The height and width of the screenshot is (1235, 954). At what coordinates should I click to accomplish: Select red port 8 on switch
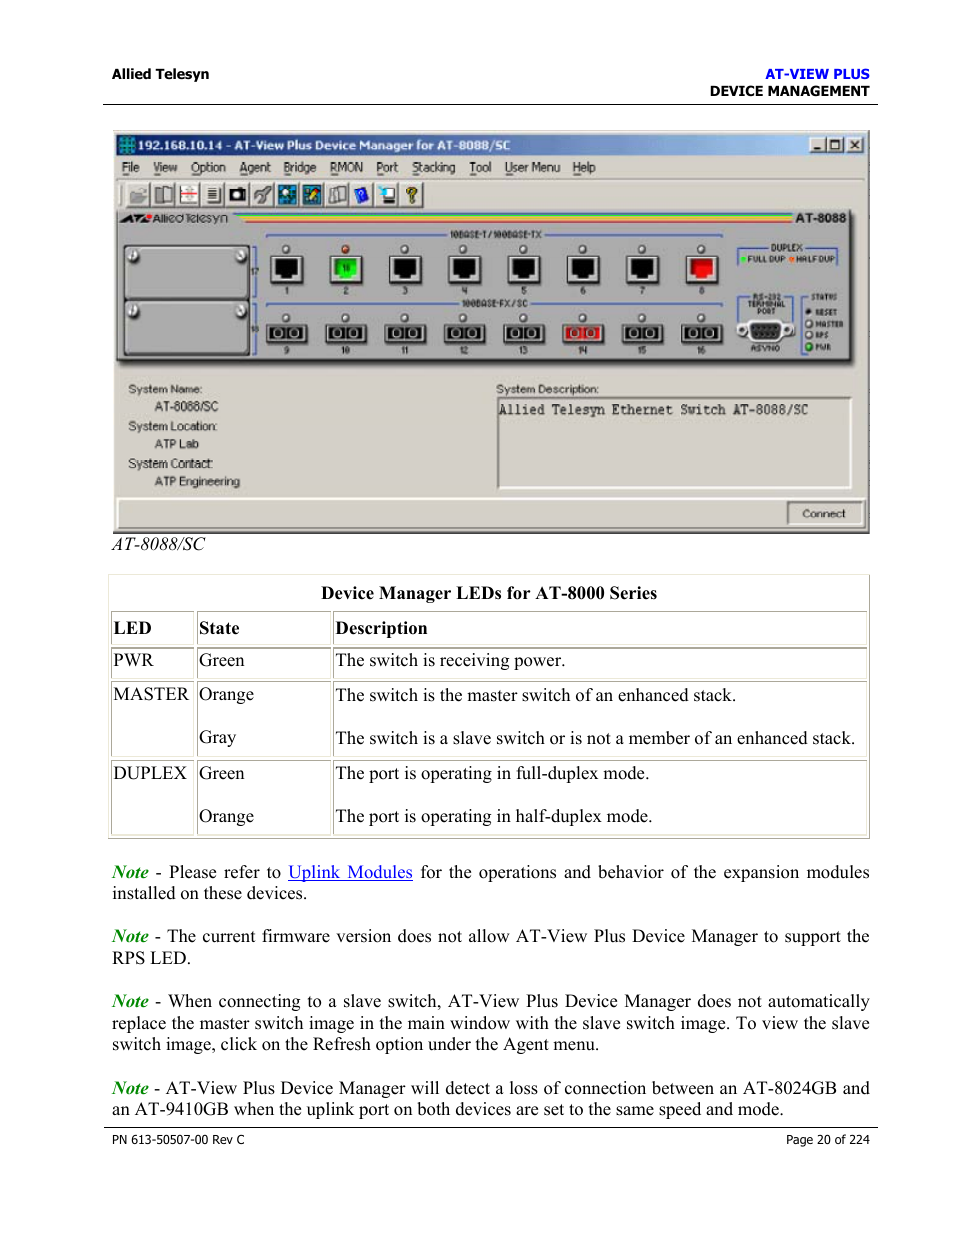(x=701, y=268)
